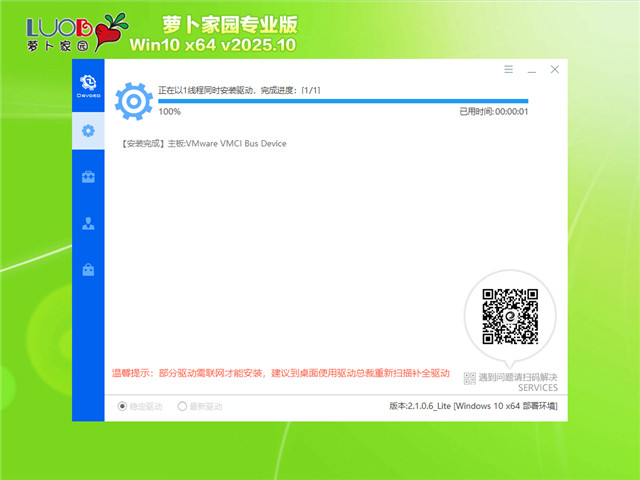Open the user icon sidebar section
This screenshot has height=480, width=640.
coord(88,223)
